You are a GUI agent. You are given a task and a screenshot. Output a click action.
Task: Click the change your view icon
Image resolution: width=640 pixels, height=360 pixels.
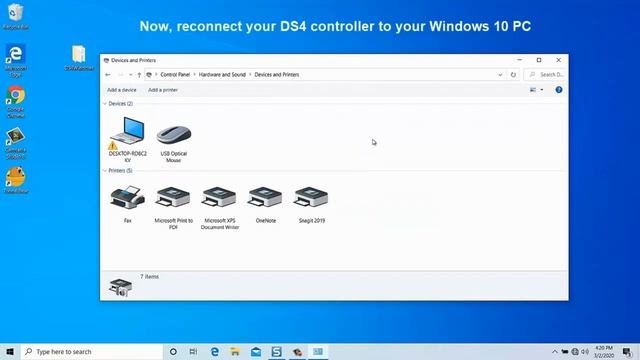click(533, 90)
